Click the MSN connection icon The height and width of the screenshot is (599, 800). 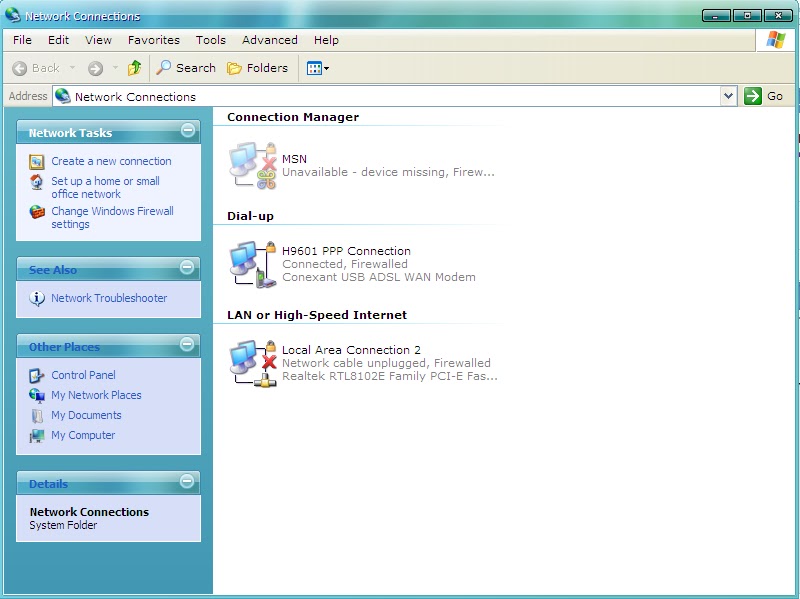(253, 165)
